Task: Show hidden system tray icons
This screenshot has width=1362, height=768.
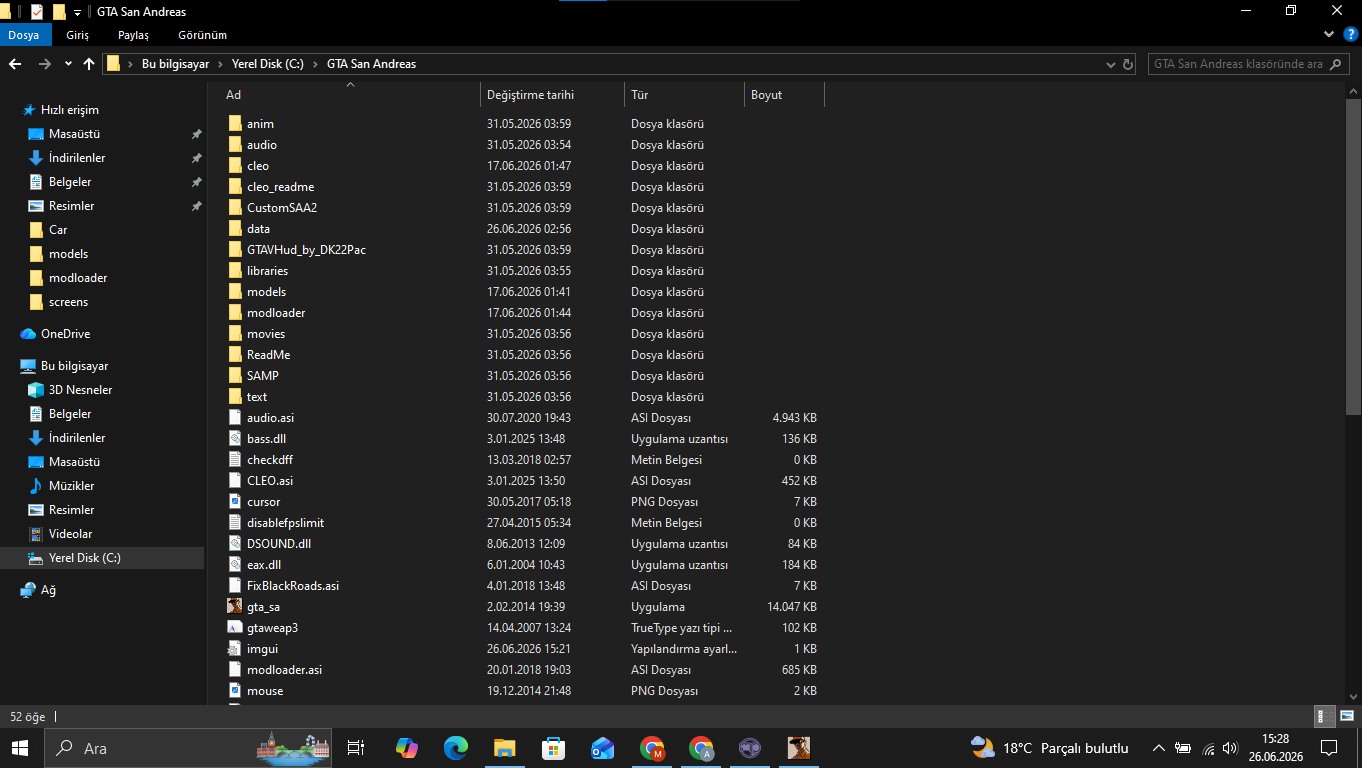Action: pos(1159,748)
